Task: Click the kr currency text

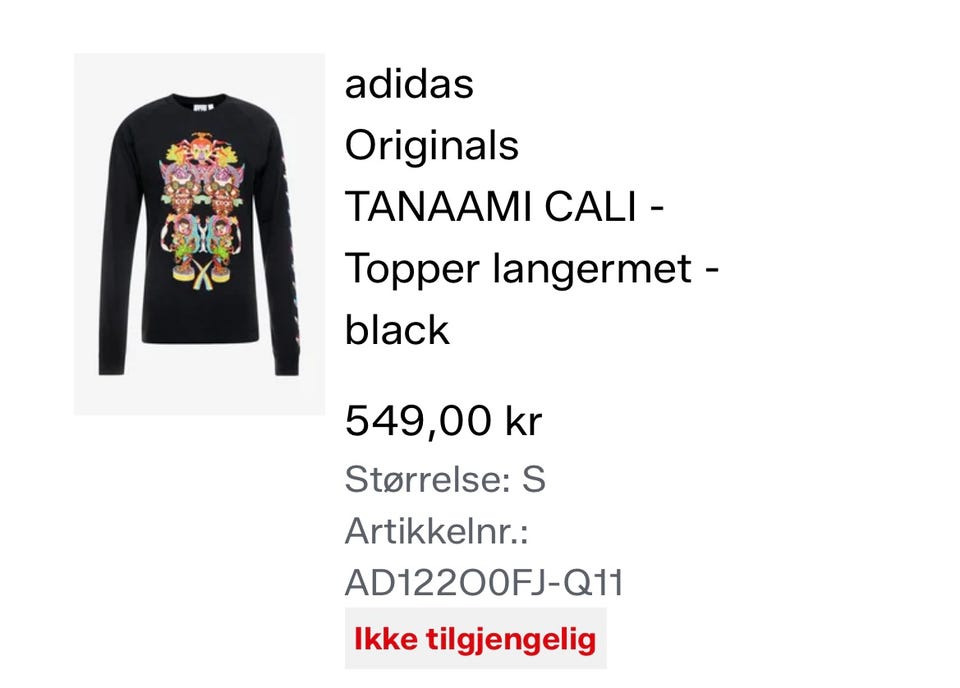Action: tap(524, 421)
